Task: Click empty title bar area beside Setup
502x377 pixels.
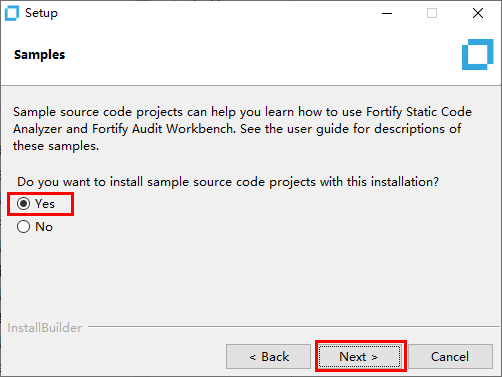Action: click(x=217, y=13)
